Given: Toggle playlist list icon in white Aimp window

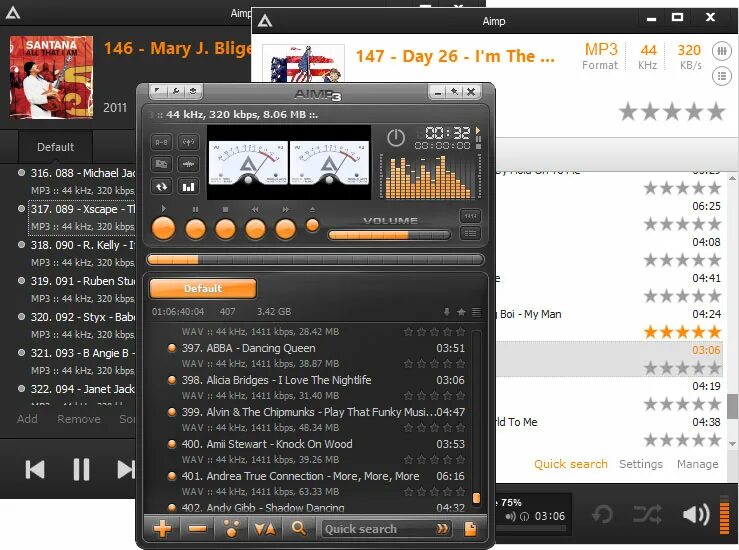Looking at the screenshot, I should click(722, 76).
